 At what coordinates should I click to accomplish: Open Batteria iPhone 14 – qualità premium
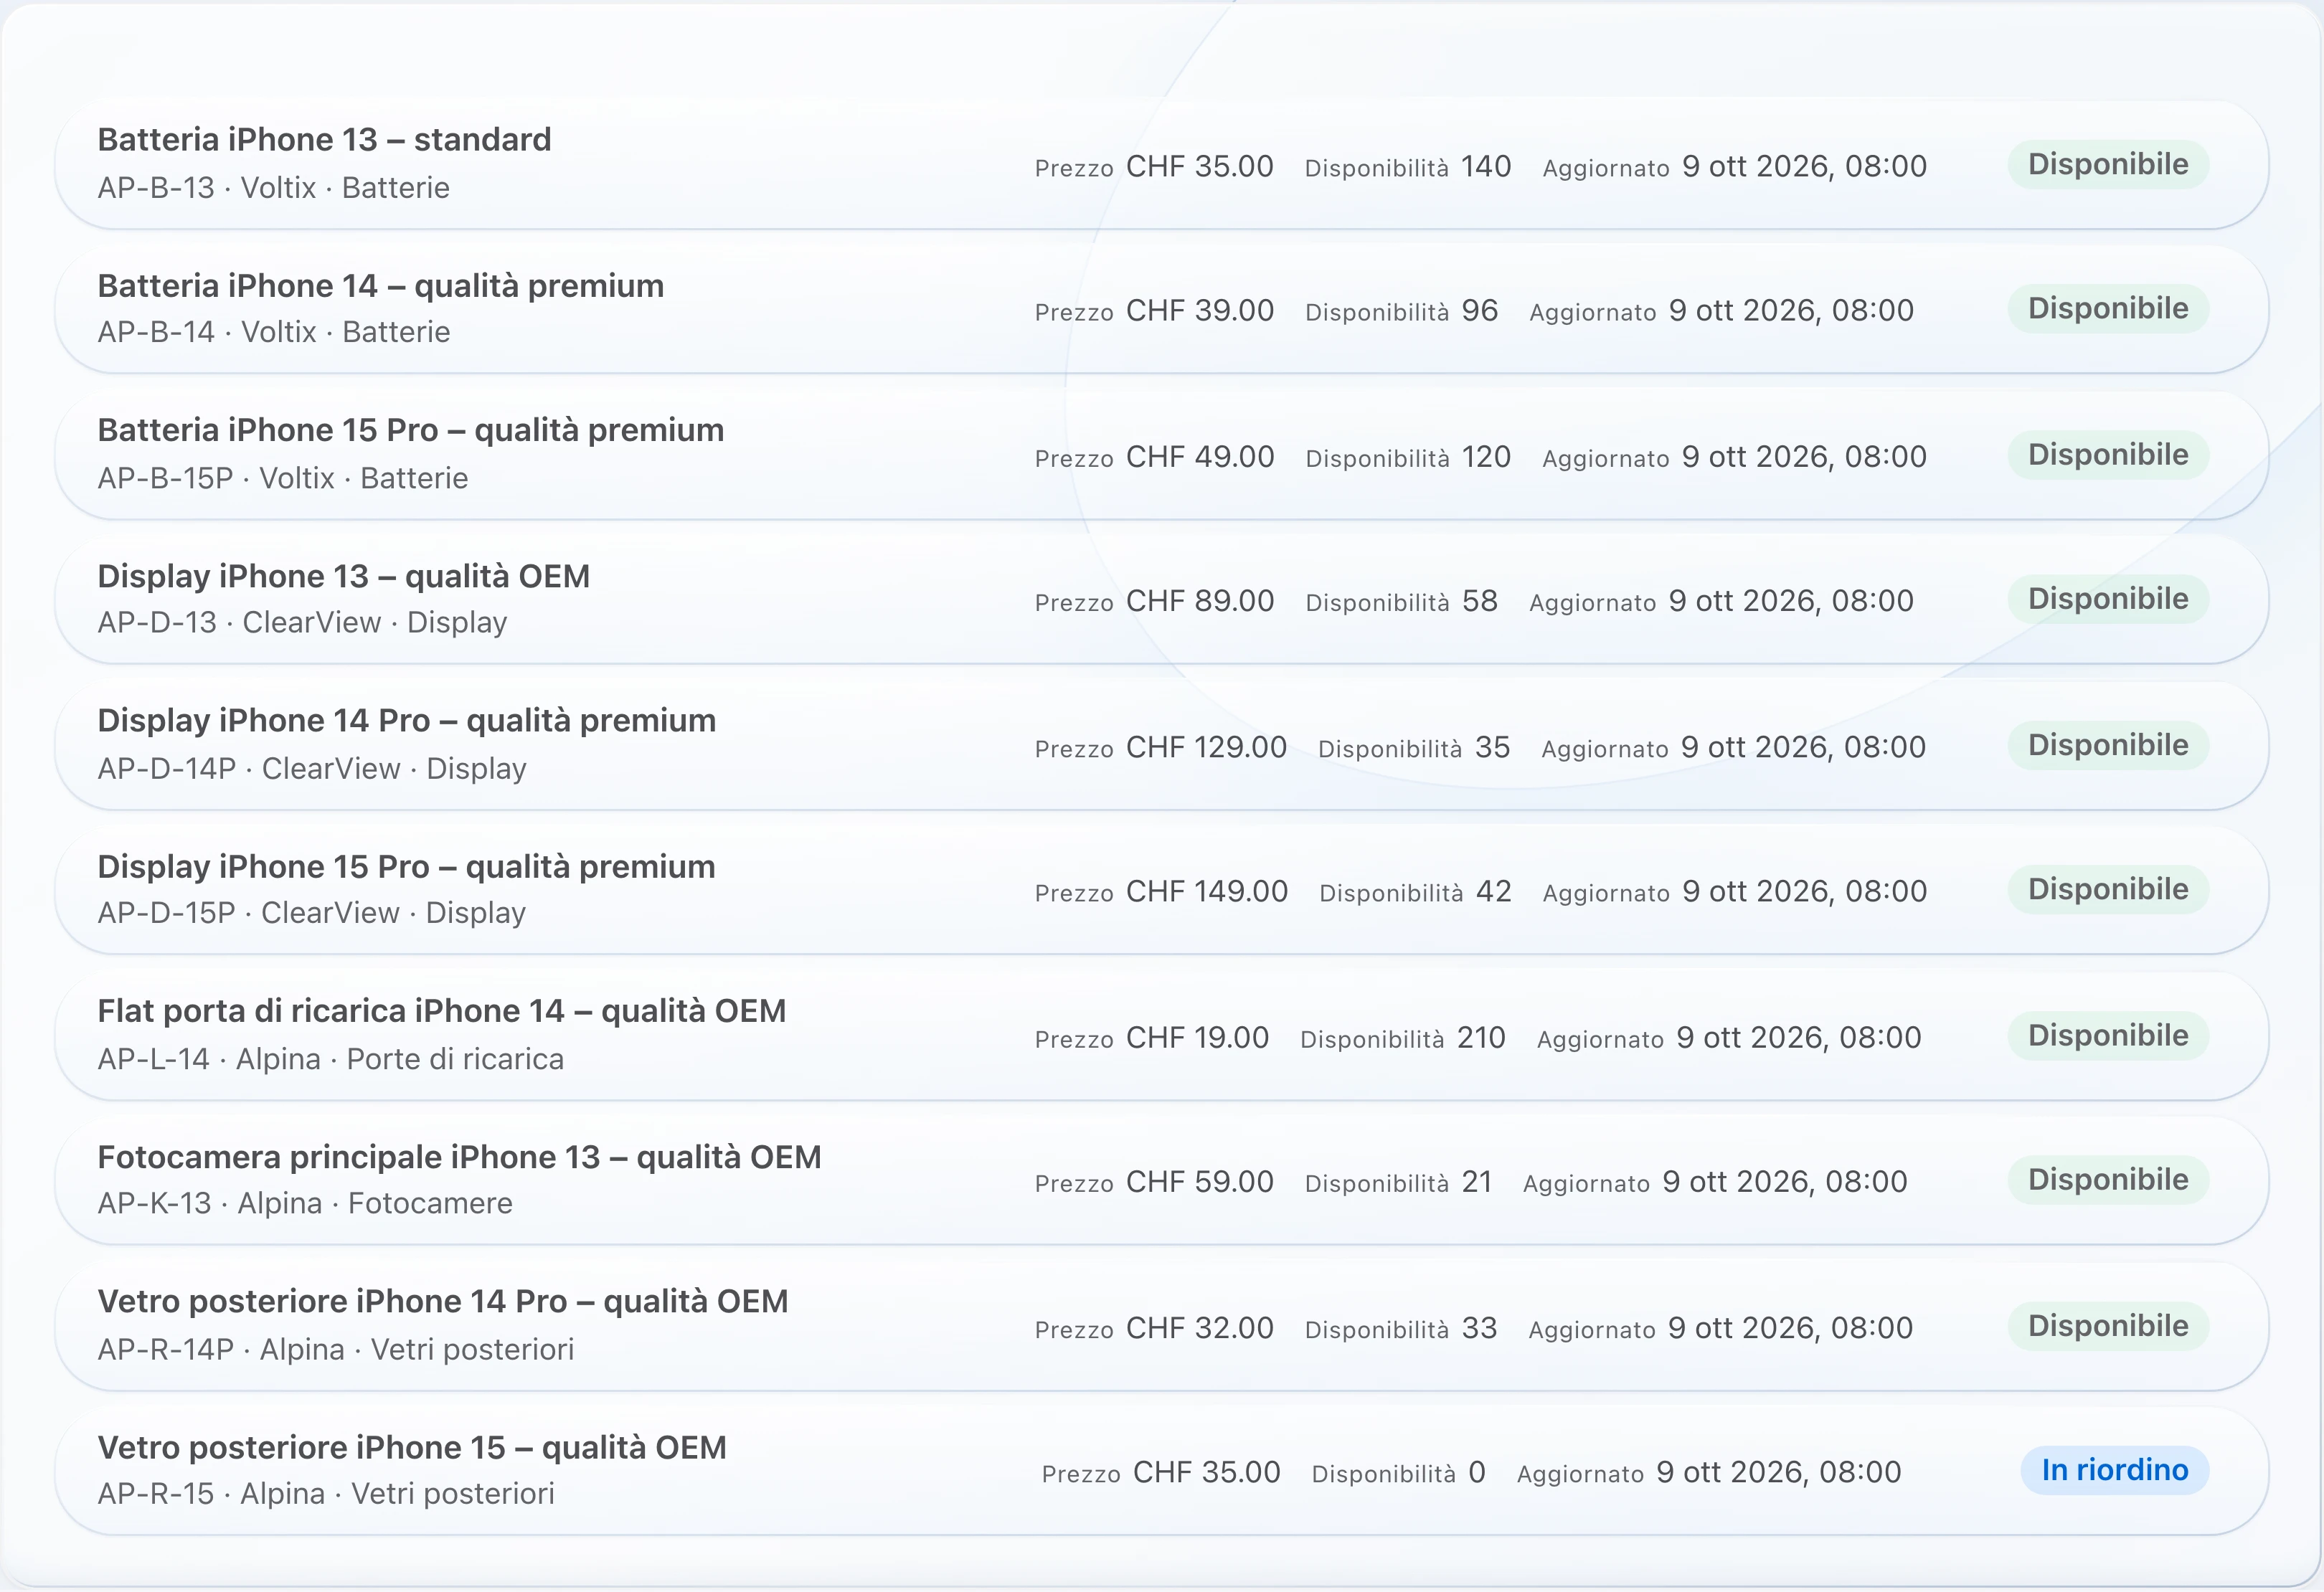[x=380, y=286]
